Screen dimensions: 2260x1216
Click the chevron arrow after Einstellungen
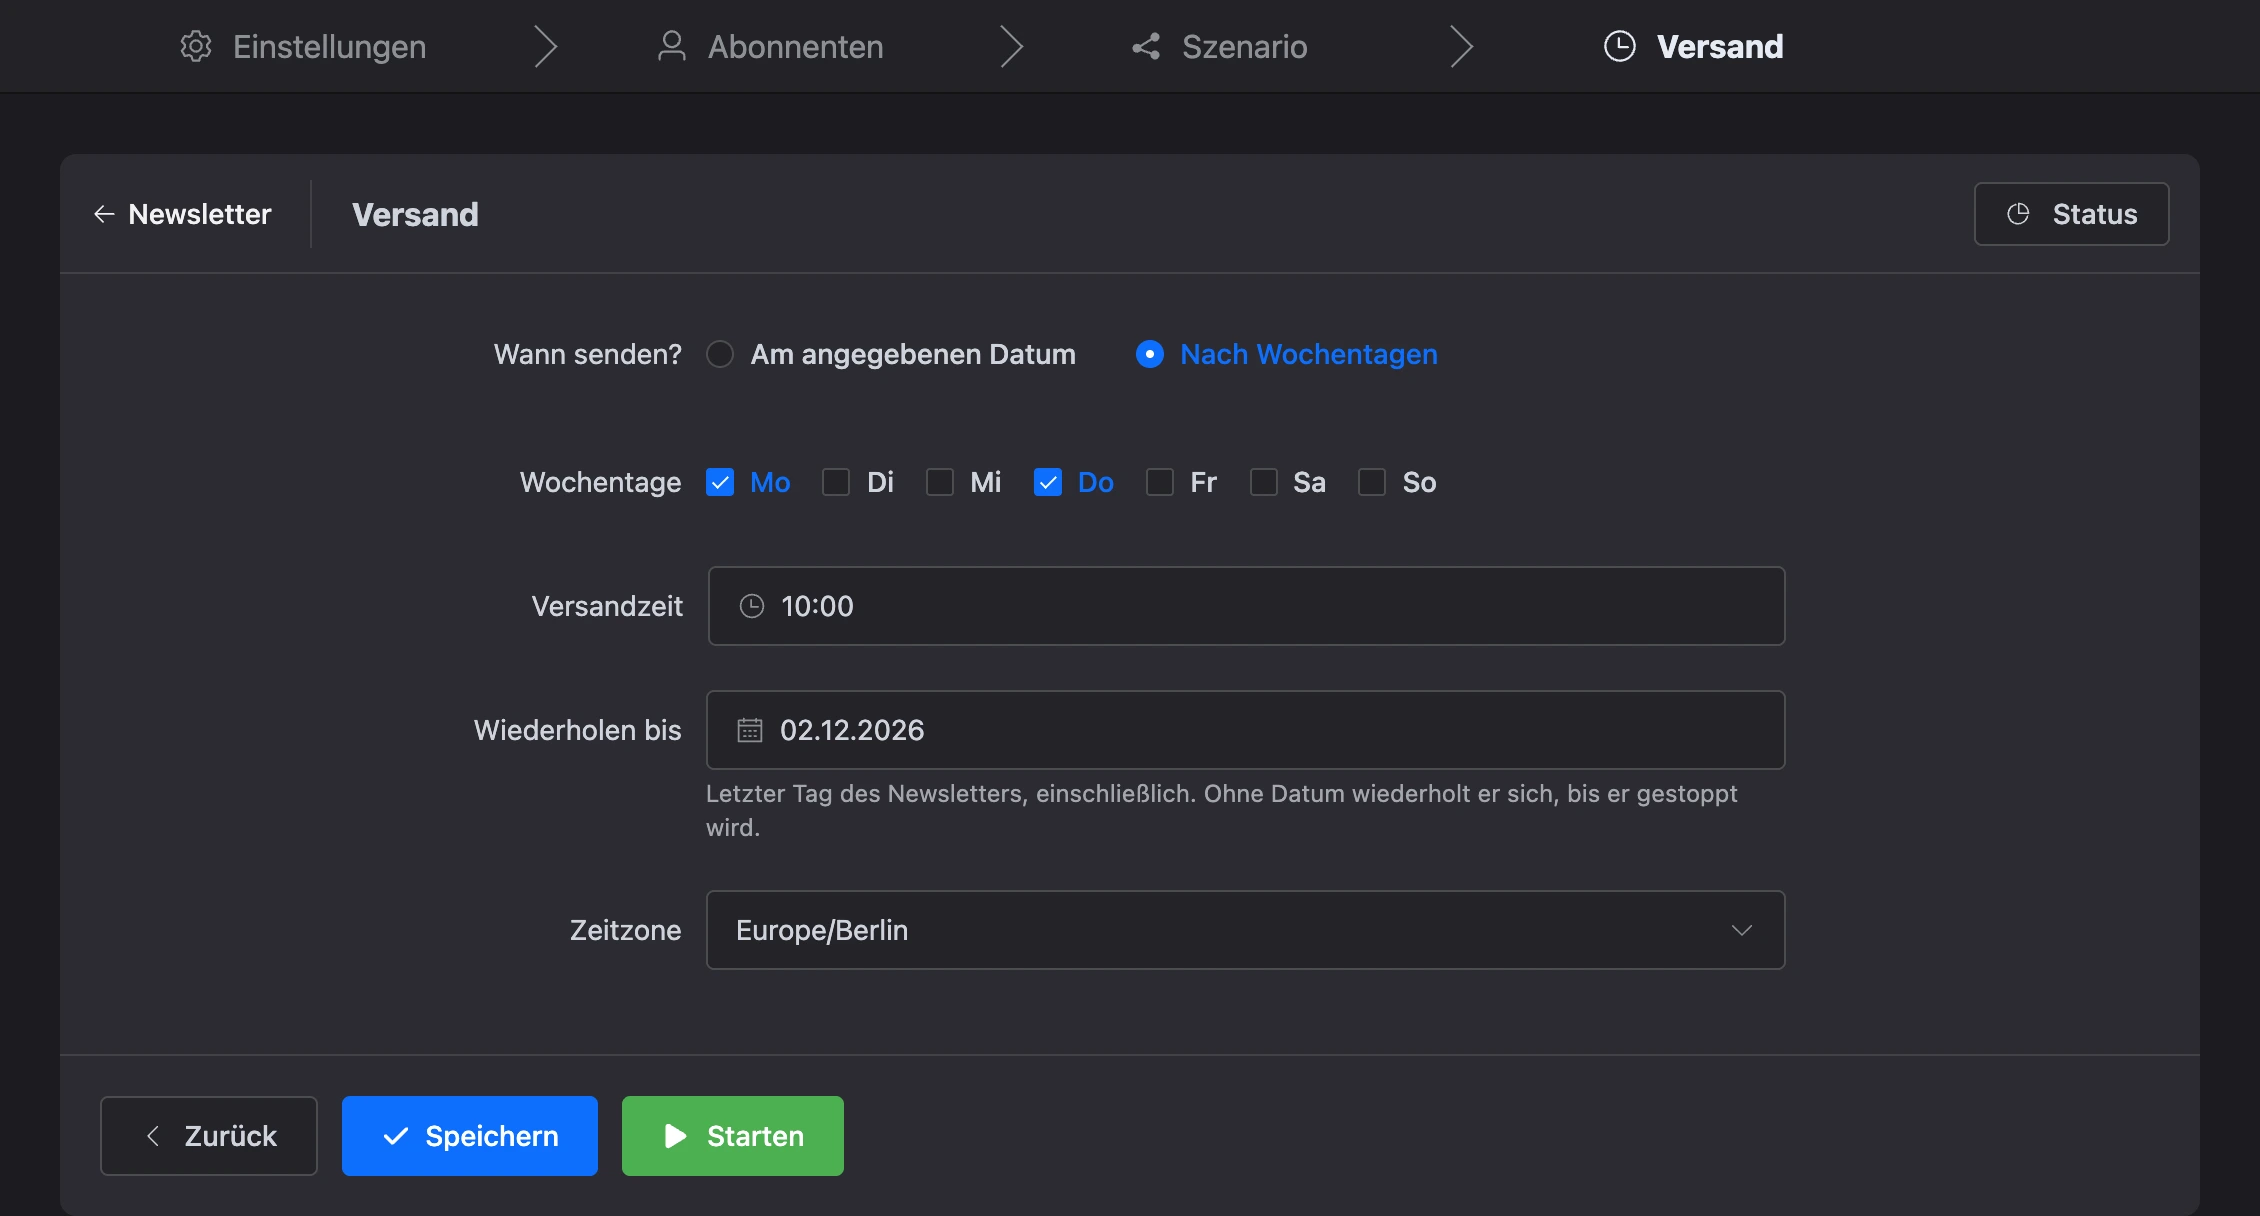(x=545, y=46)
